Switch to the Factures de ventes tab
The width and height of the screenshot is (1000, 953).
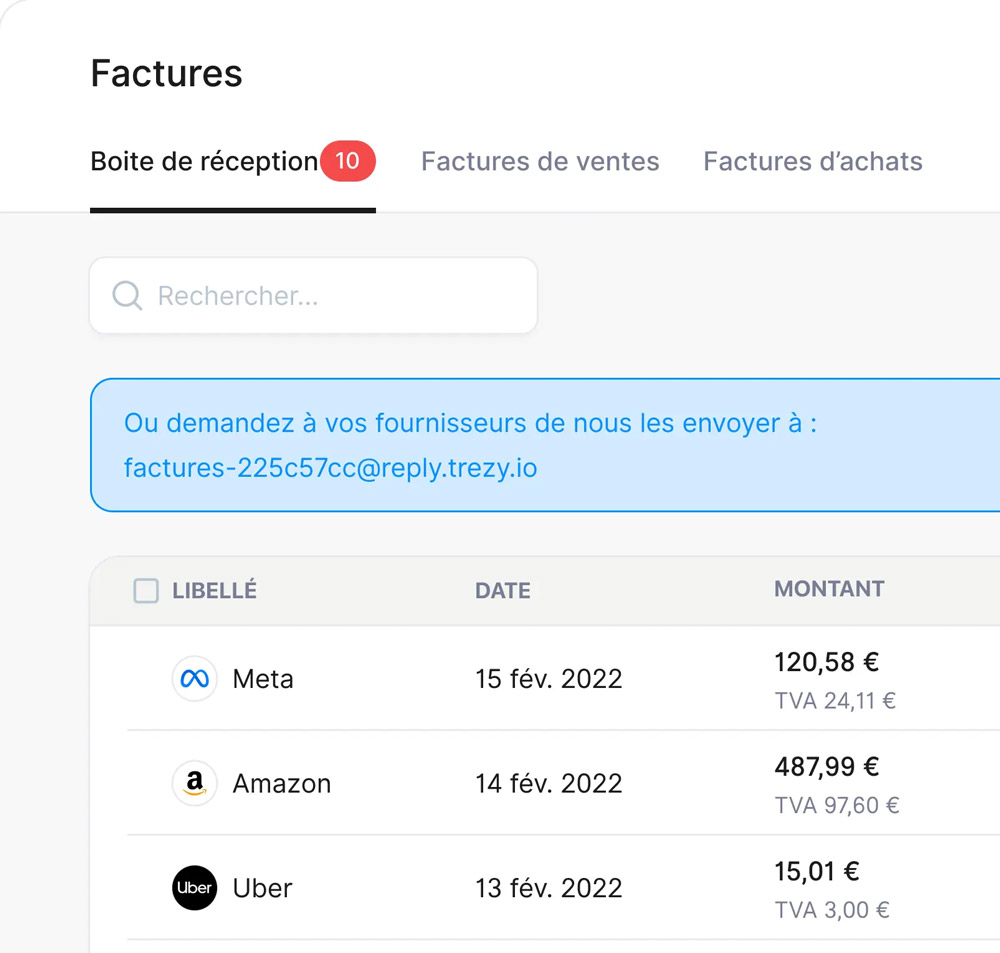540,161
